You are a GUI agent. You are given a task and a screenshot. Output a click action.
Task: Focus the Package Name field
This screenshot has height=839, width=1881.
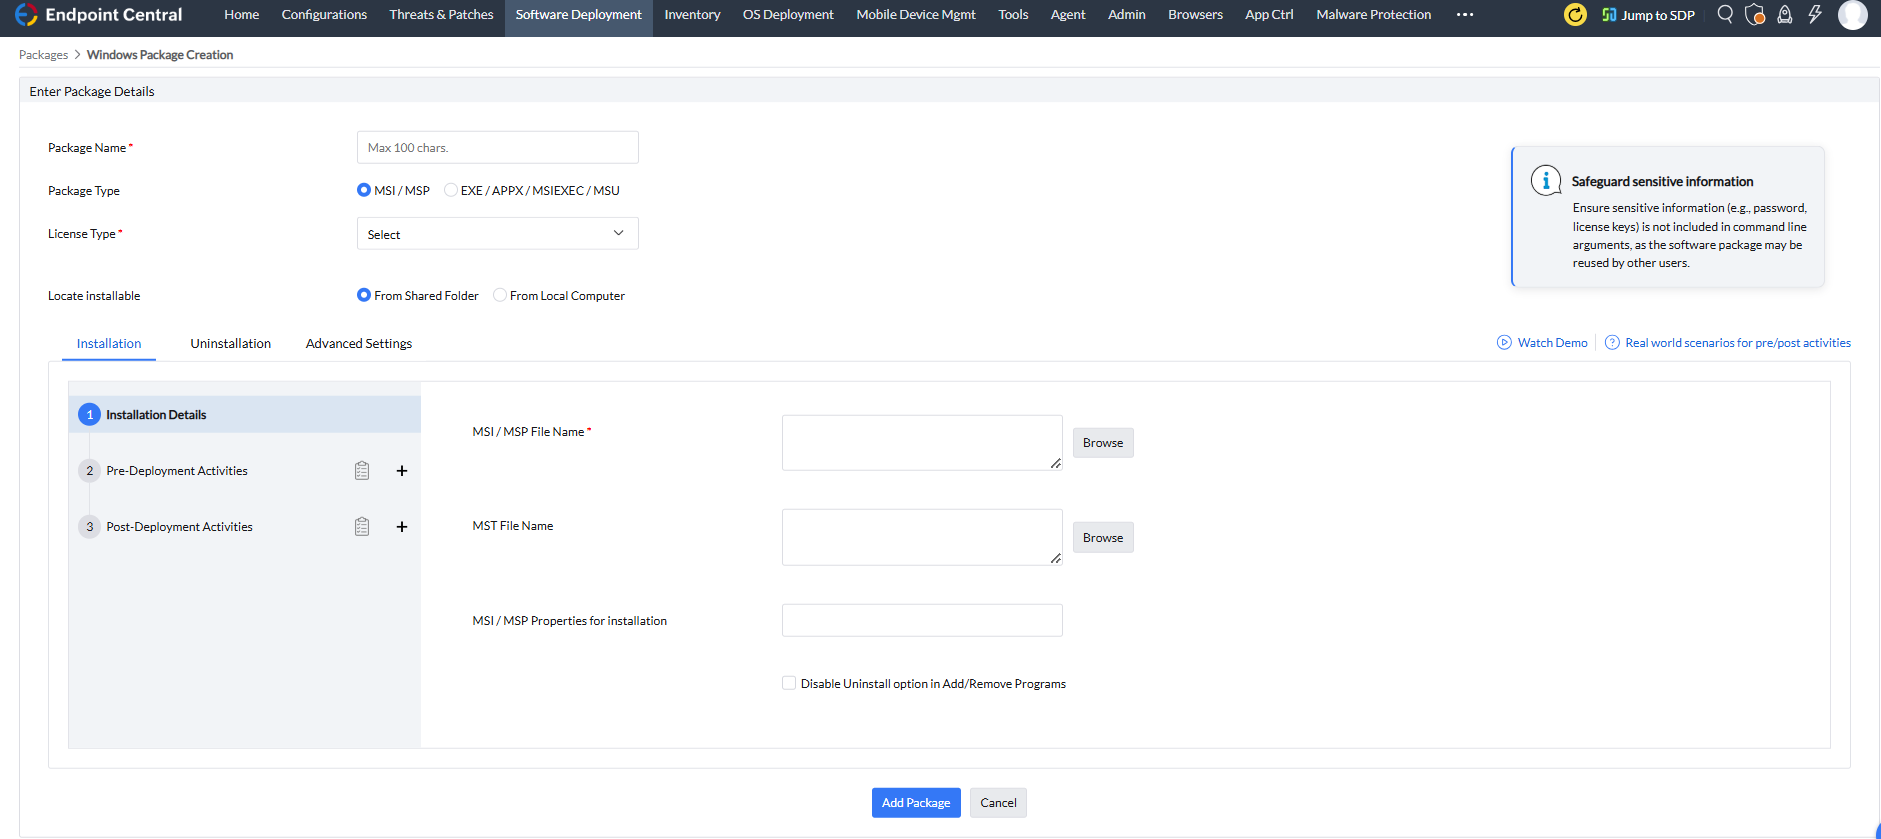click(x=497, y=148)
